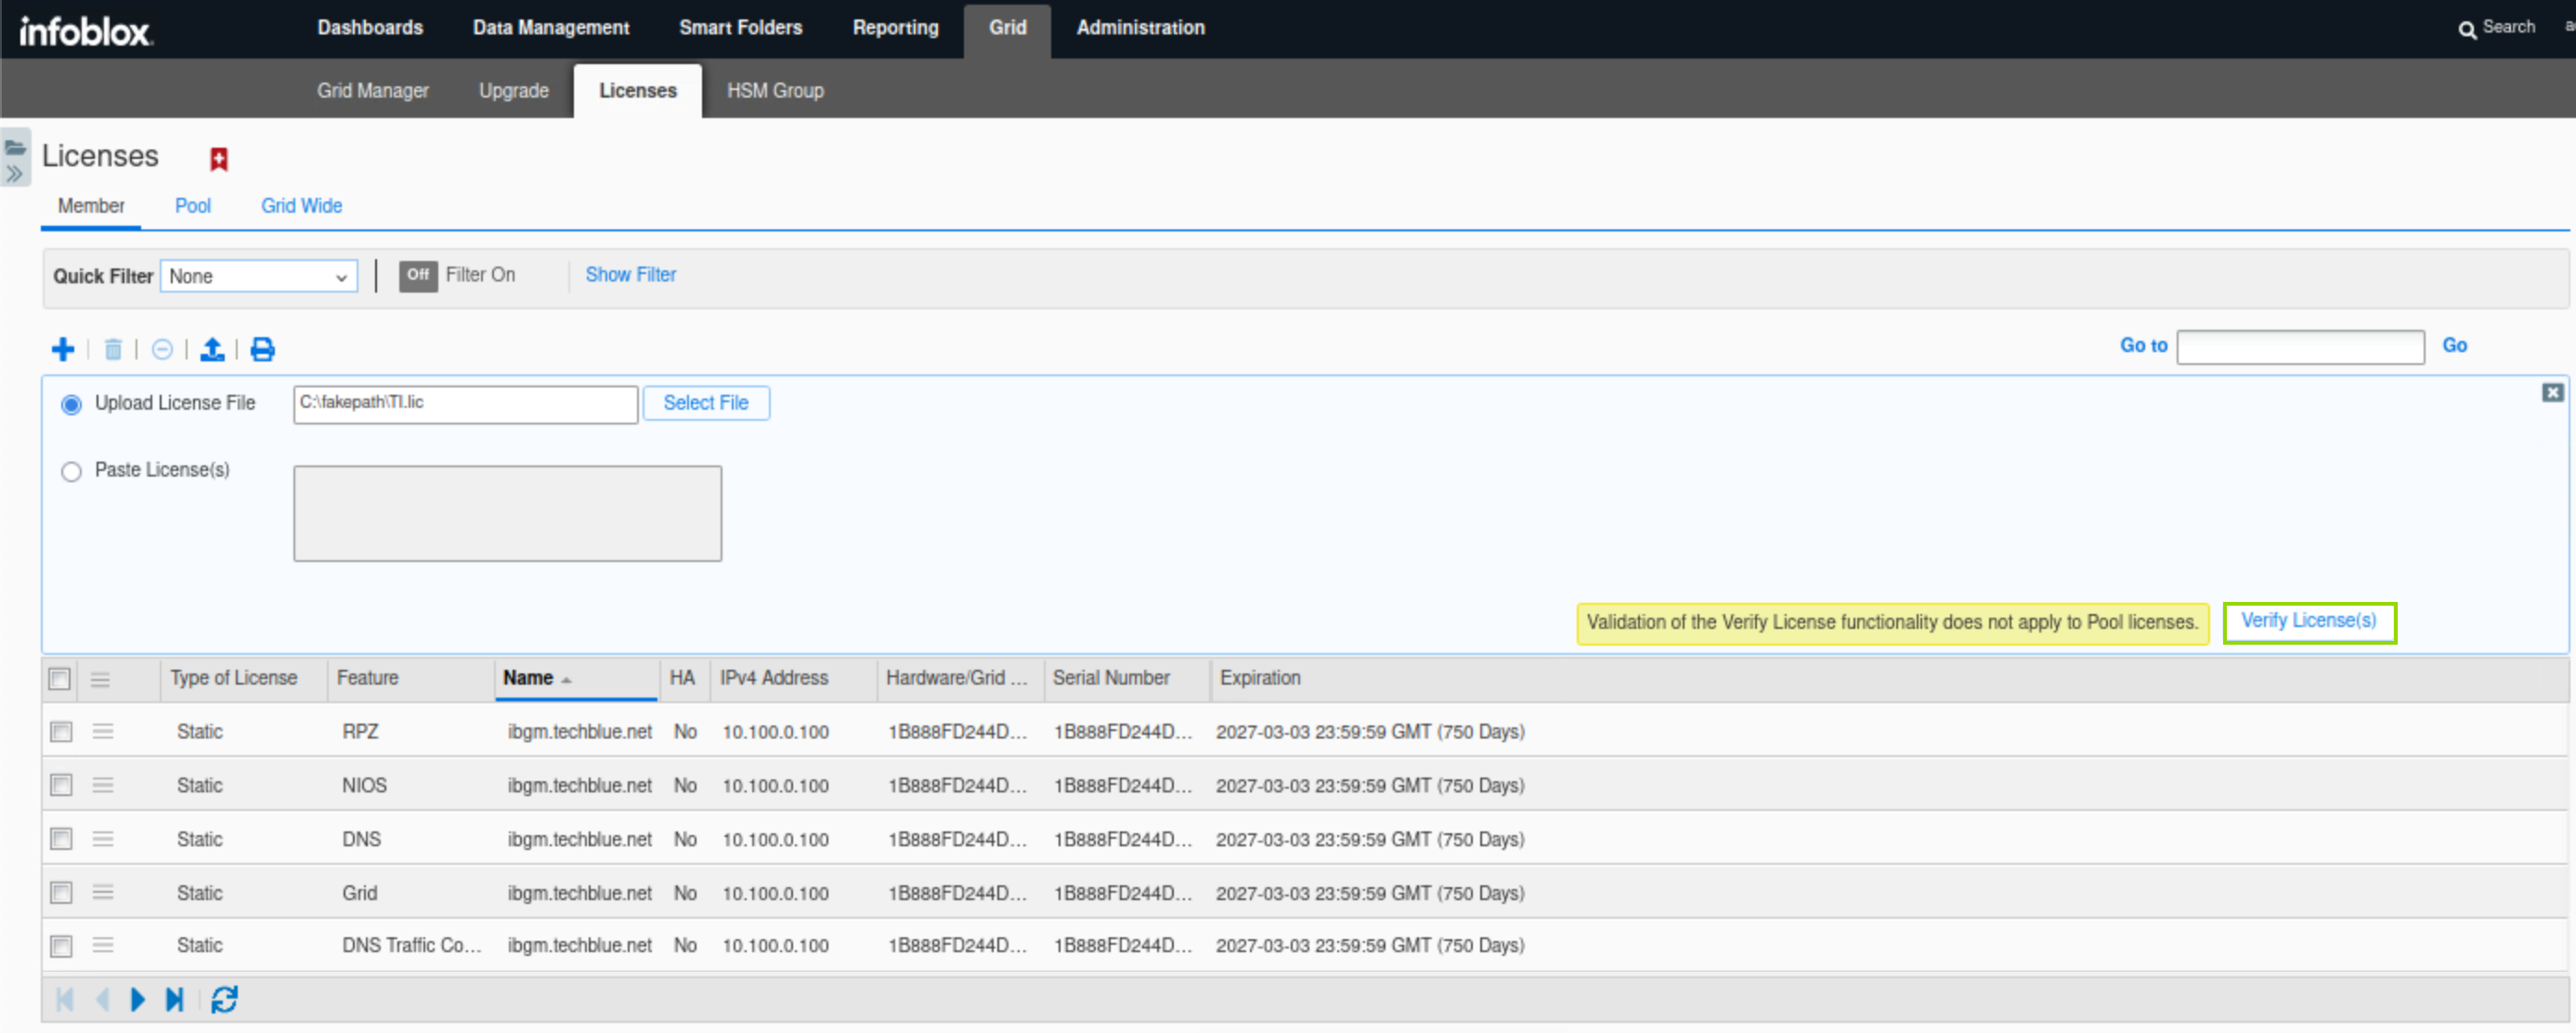Click the printer icon in toolbar
This screenshot has height=1033, width=2576.
[262, 349]
